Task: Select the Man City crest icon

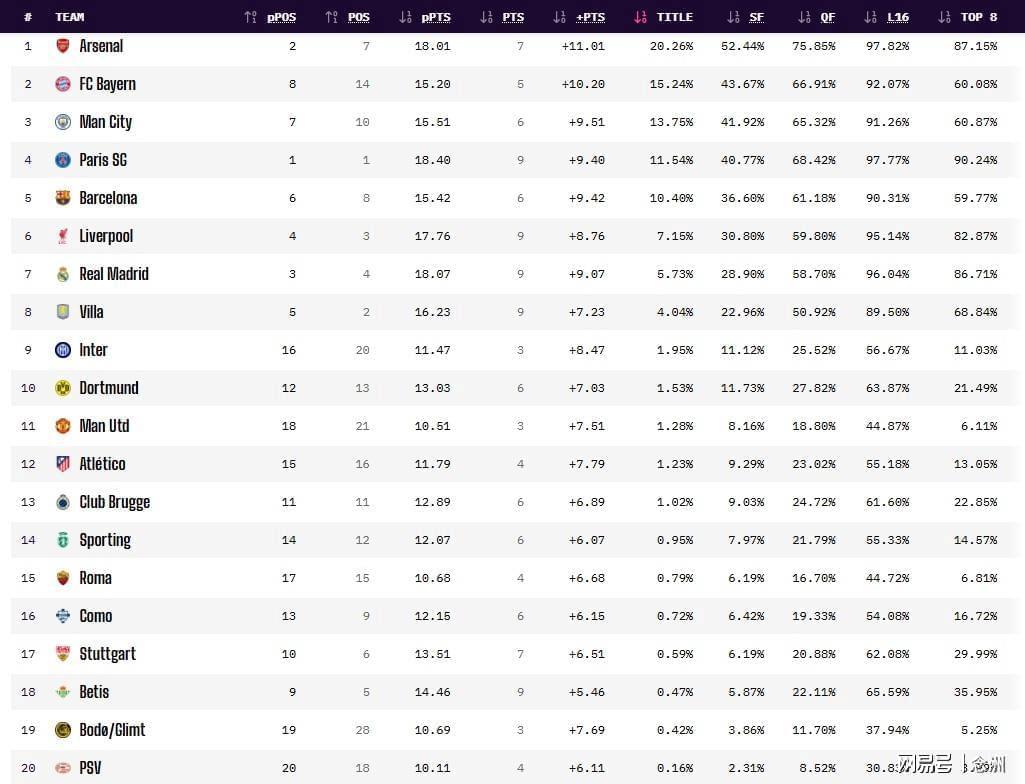Action: click(63, 122)
